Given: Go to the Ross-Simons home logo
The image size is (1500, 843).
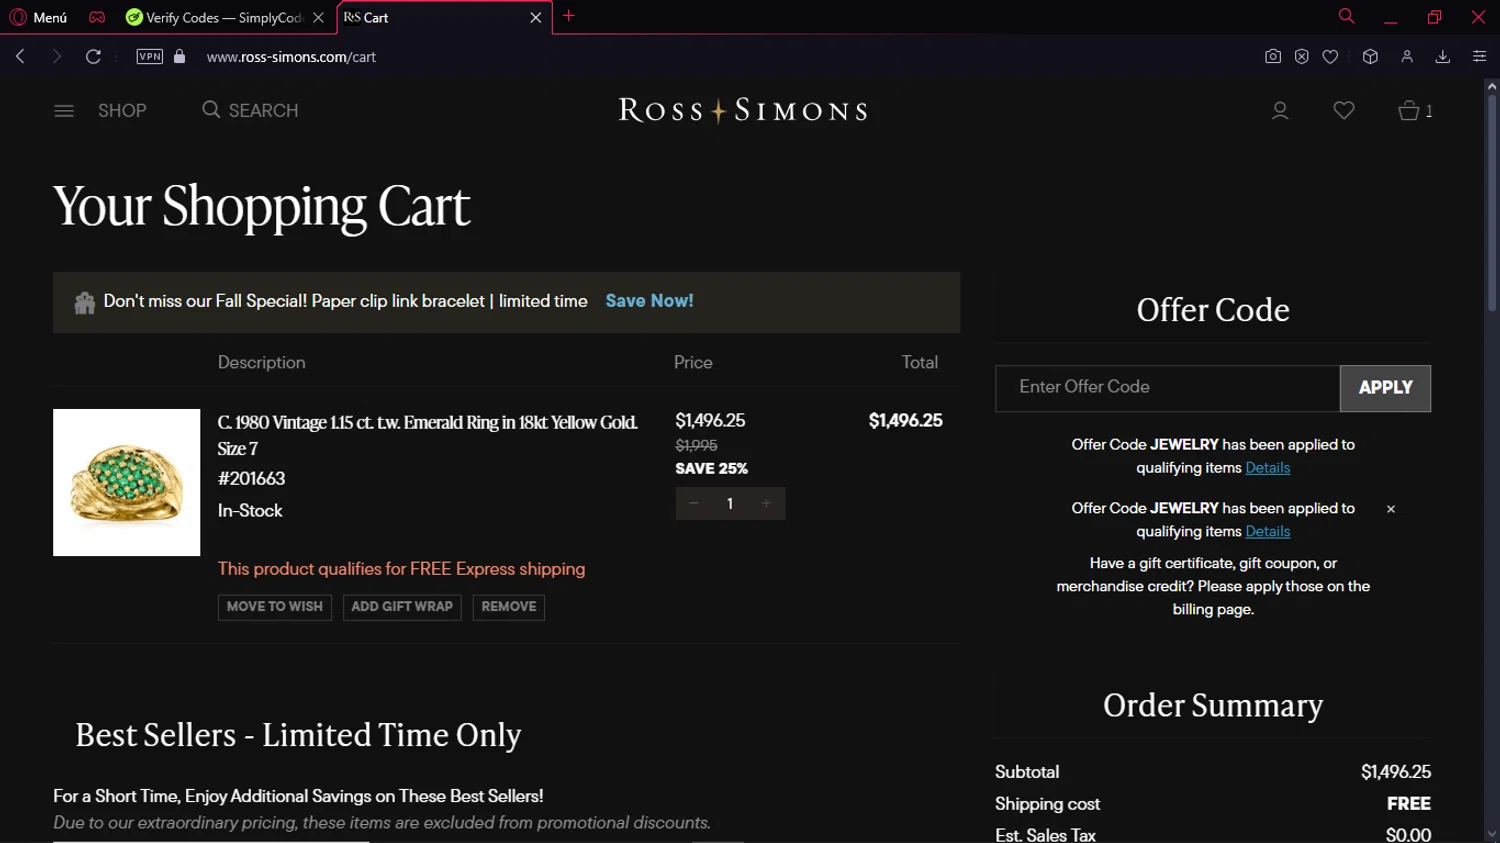Looking at the screenshot, I should coord(742,110).
